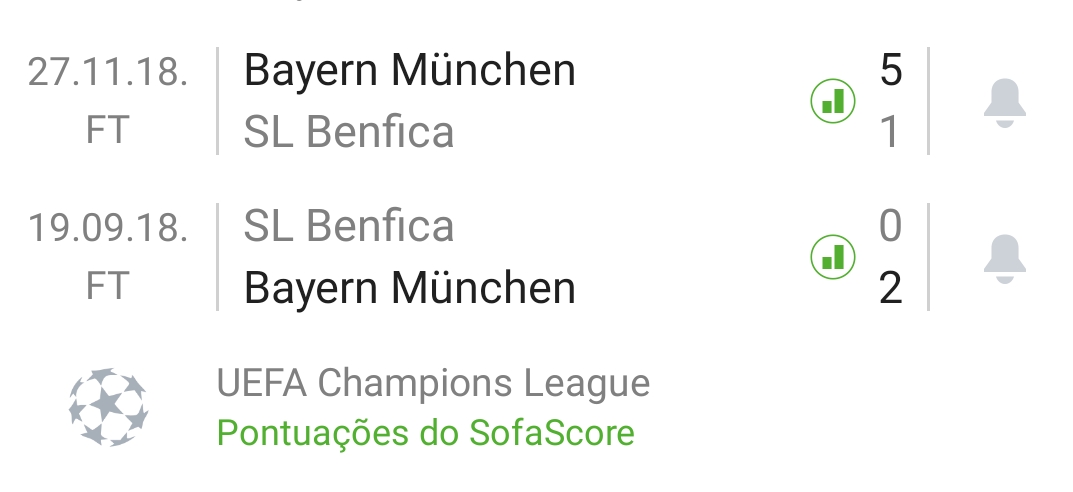This screenshot has width=1073, height=492.
Task: Open statistics icon for 27.11.18 match
Action: coord(833,101)
